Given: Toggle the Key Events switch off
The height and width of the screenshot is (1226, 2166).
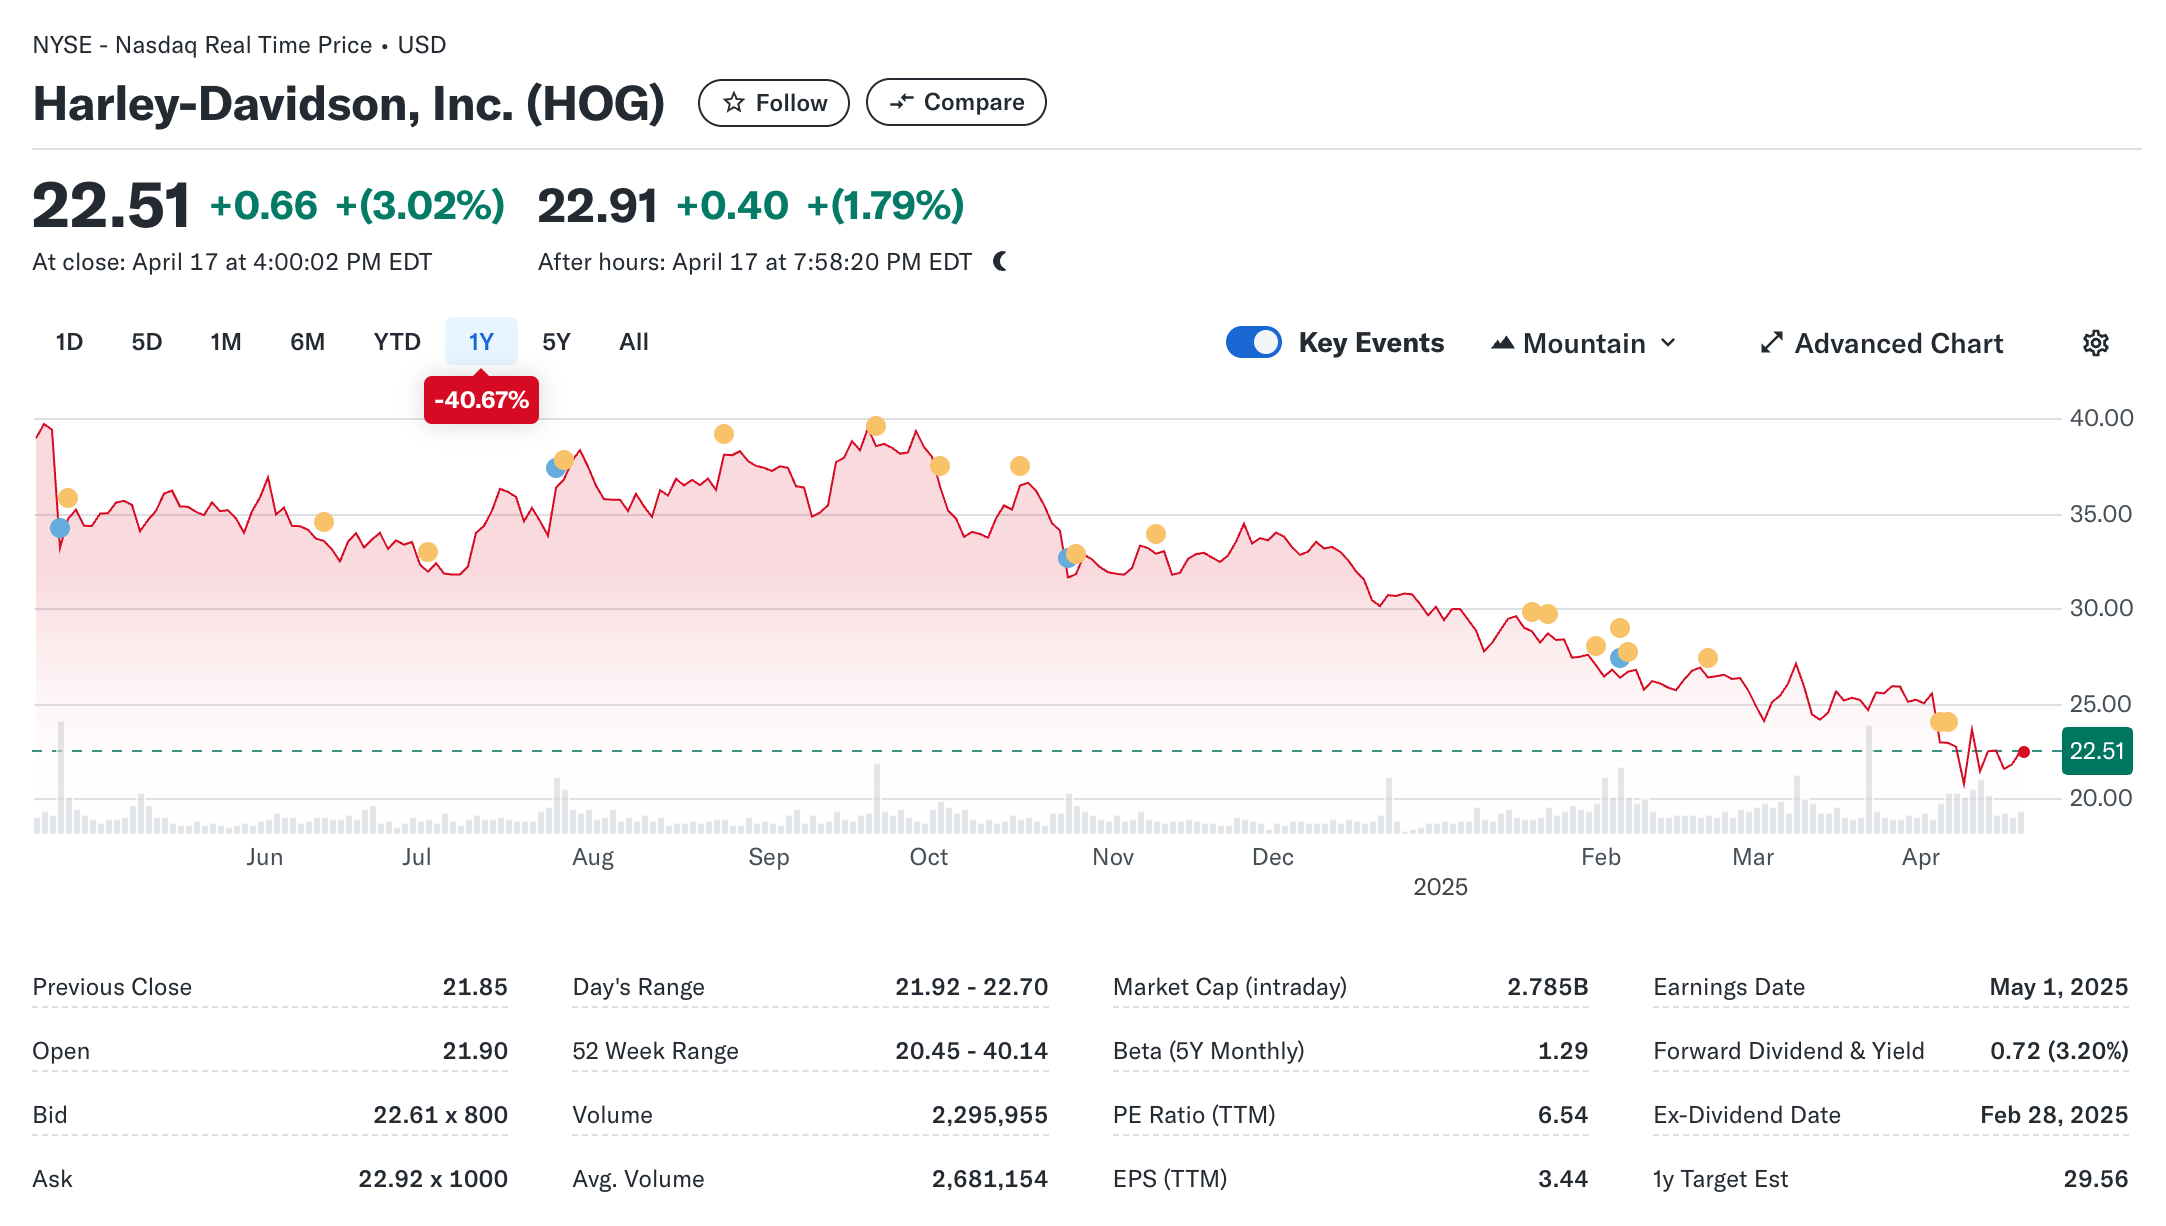Looking at the screenshot, I should 1253,342.
